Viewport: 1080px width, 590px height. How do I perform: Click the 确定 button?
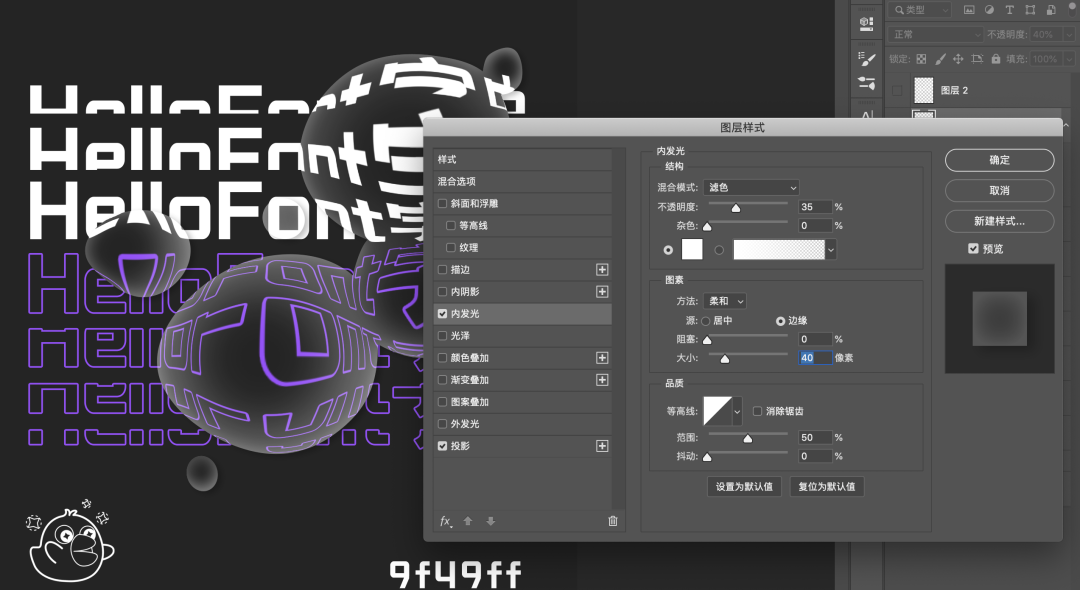[x=999, y=160]
